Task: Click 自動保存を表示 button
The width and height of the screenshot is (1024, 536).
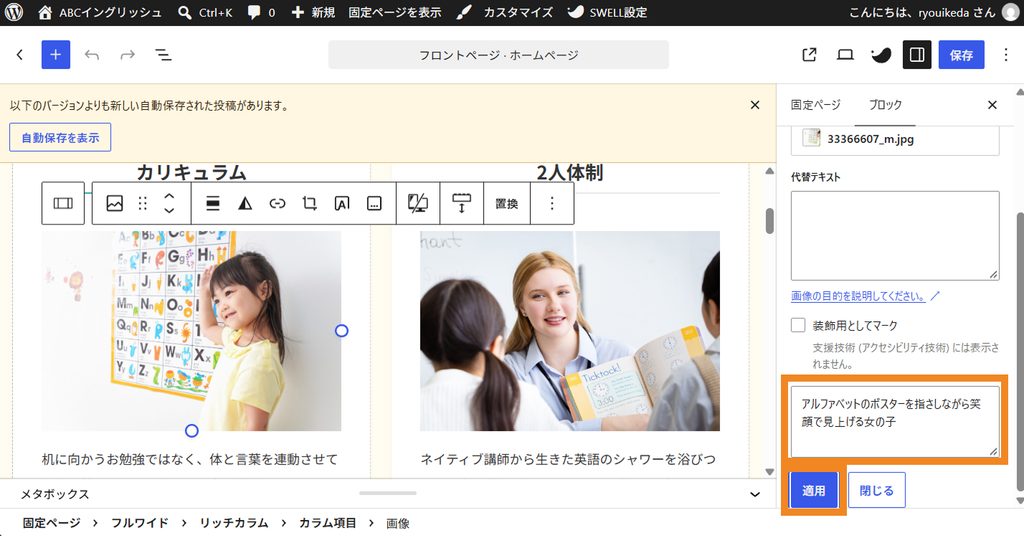Action: coord(60,138)
